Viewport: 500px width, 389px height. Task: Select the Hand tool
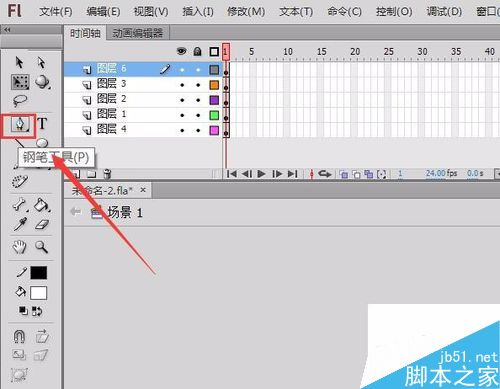[19, 247]
